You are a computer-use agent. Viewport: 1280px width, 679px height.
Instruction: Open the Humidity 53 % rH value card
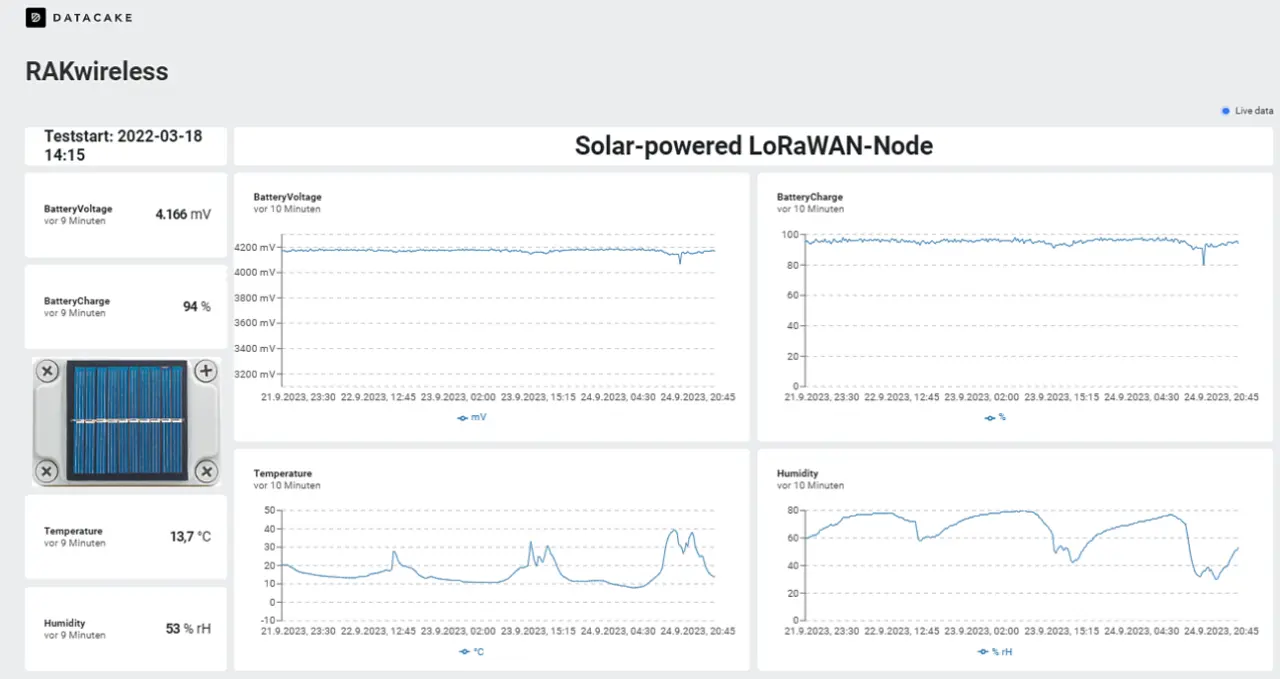pyautogui.click(x=126, y=629)
